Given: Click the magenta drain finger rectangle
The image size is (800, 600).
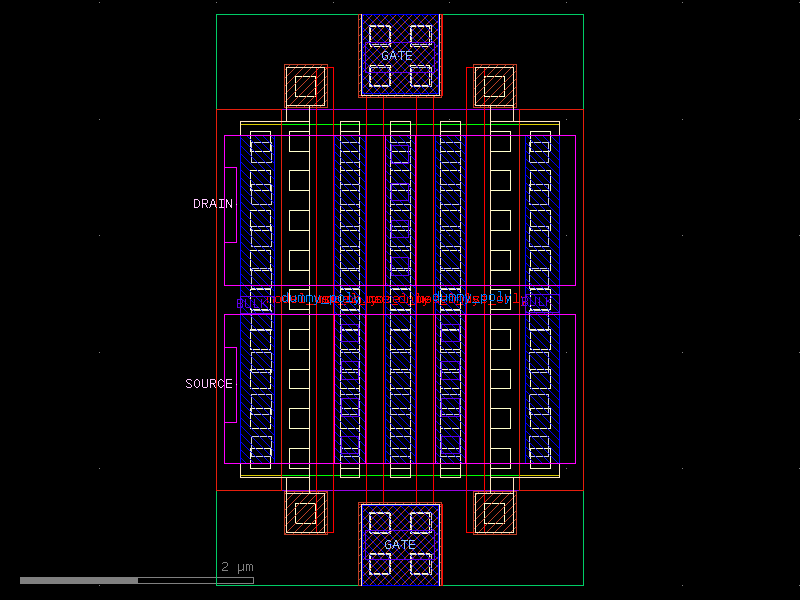Looking at the screenshot, I should 233,200.
